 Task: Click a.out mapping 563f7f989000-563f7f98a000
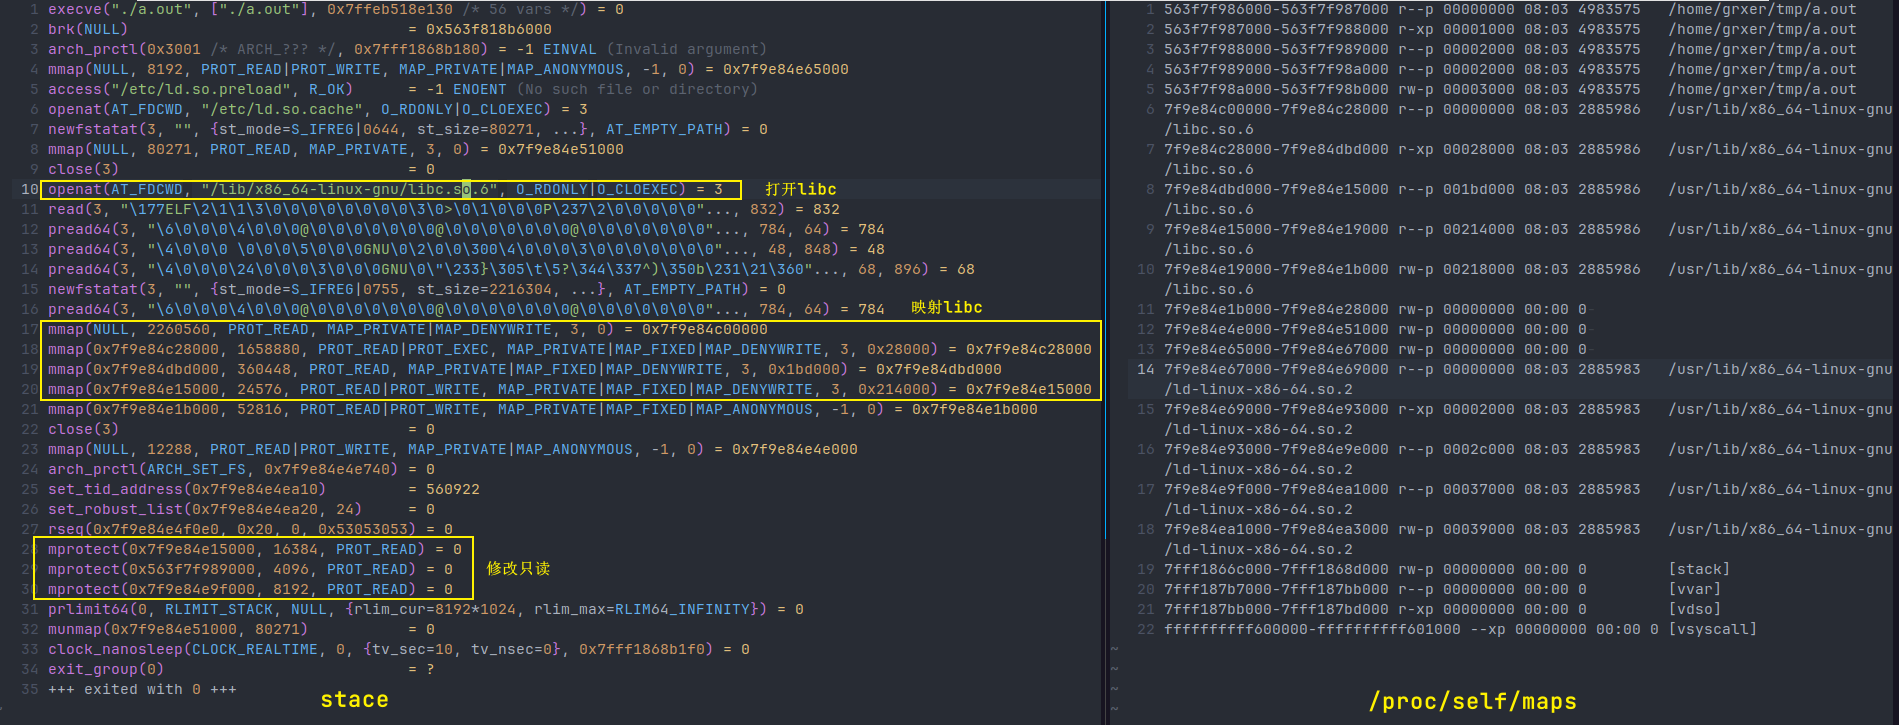pyautogui.click(x=1510, y=69)
